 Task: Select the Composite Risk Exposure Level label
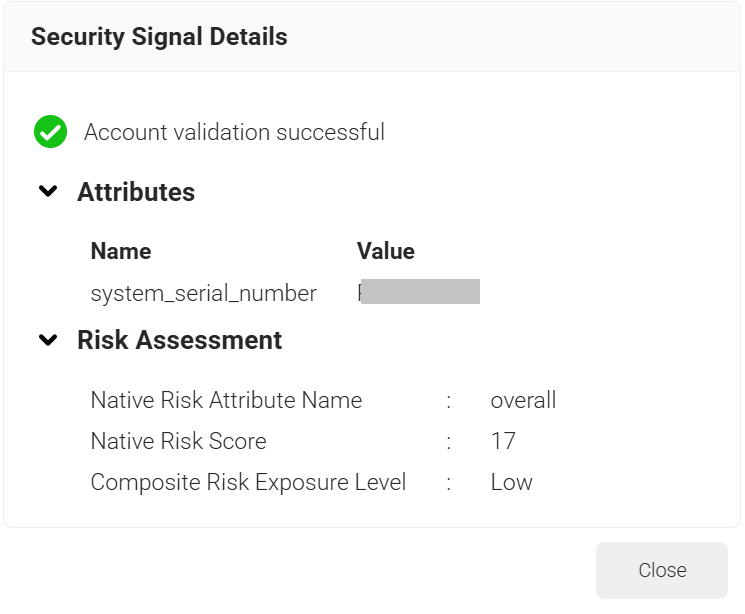(x=248, y=482)
